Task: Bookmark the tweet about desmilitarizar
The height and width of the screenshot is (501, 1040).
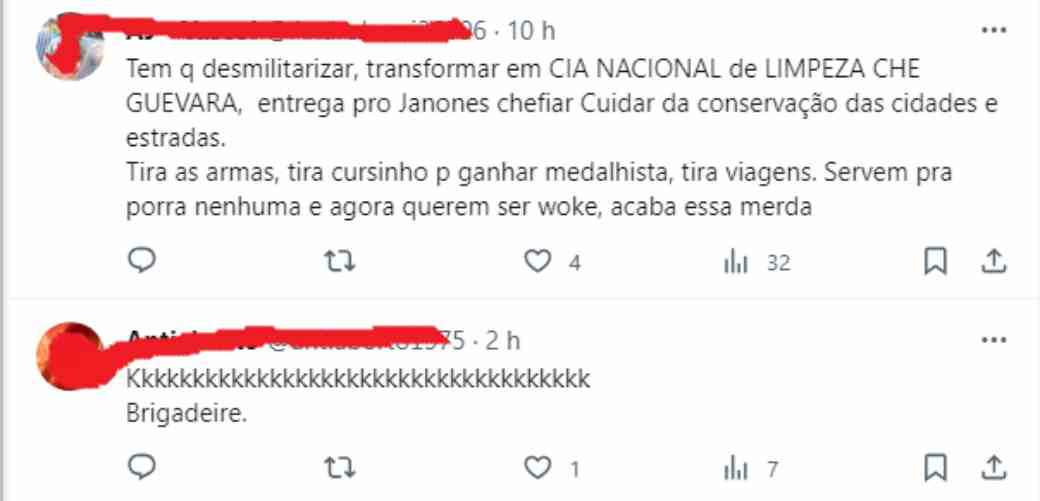Action: click(935, 263)
